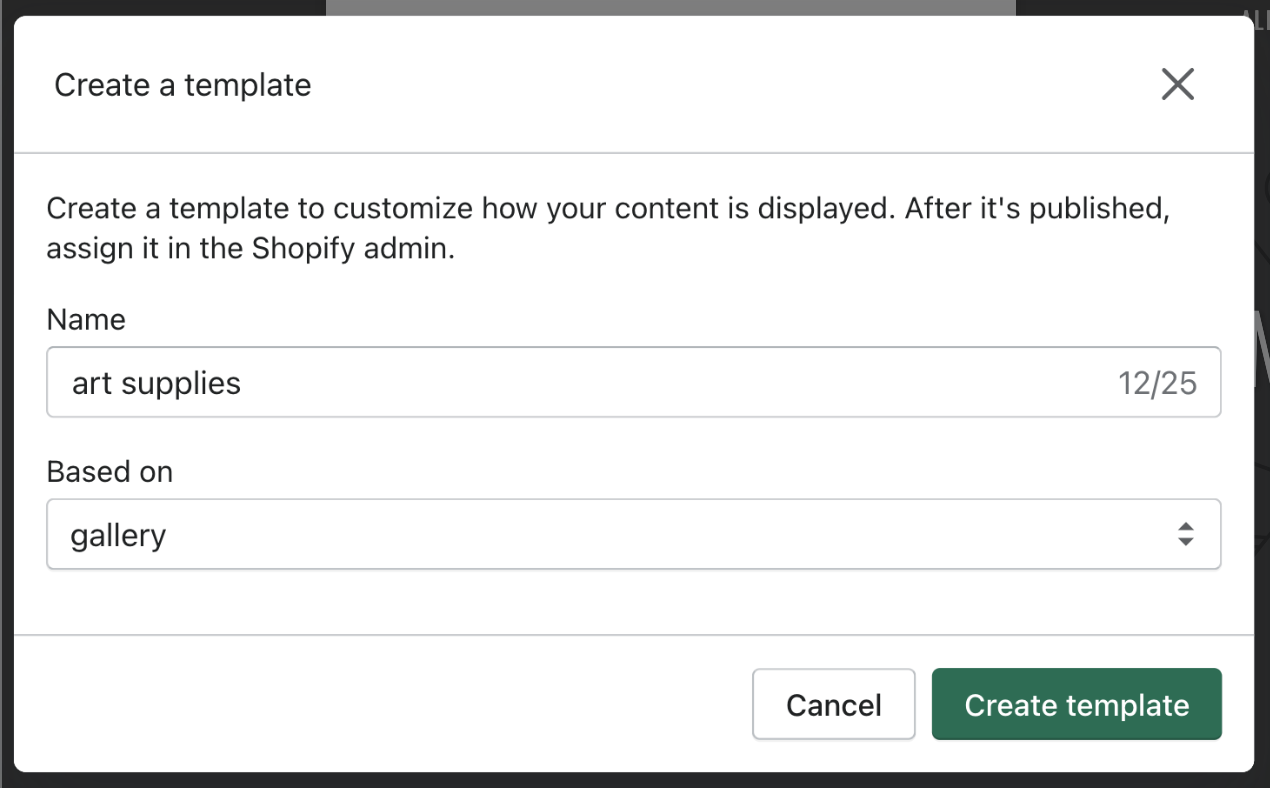Viewport: 1270px width, 788px height.
Task: Click the gray bar above the dialog
Action: pyautogui.click(x=670, y=7)
